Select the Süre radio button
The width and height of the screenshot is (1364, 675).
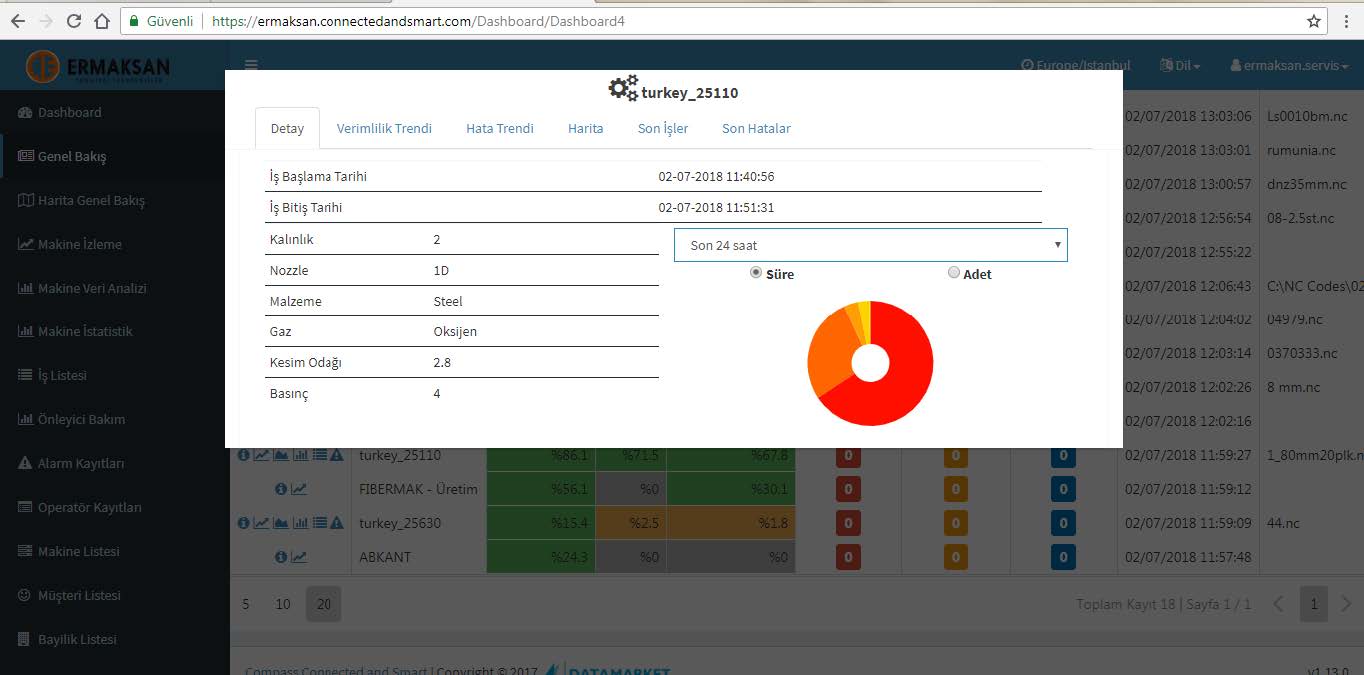[x=756, y=273]
